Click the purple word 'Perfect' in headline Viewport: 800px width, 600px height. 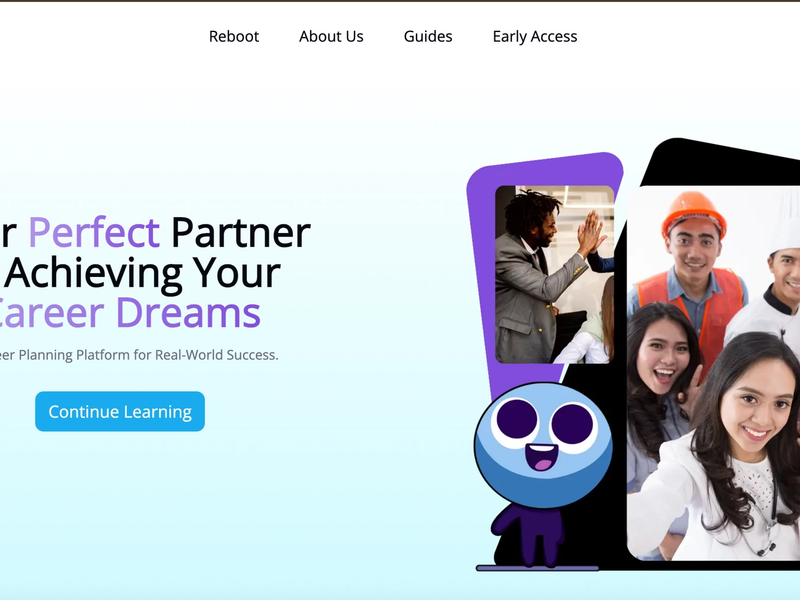pyautogui.click(x=94, y=233)
